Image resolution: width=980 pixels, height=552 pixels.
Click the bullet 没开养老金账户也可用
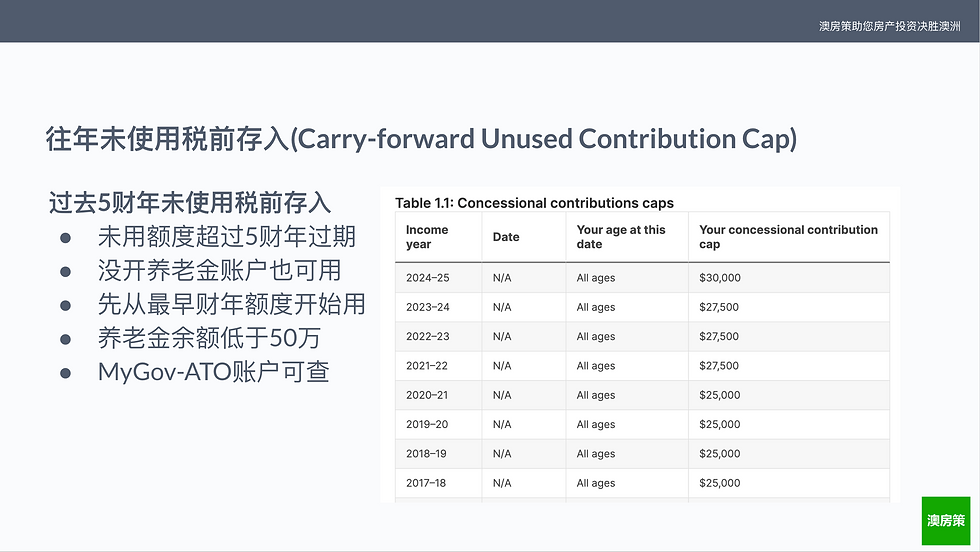coord(219,271)
